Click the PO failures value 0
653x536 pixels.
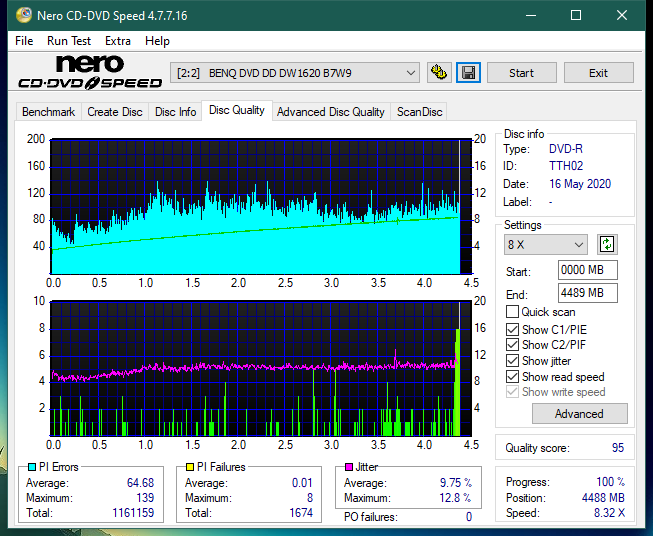point(469,517)
